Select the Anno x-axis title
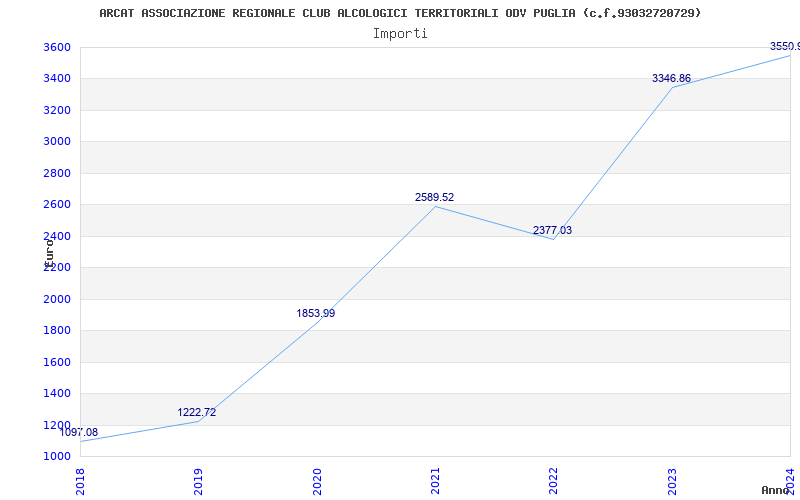The width and height of the screenshot is (800, 500). coord(776,490)
